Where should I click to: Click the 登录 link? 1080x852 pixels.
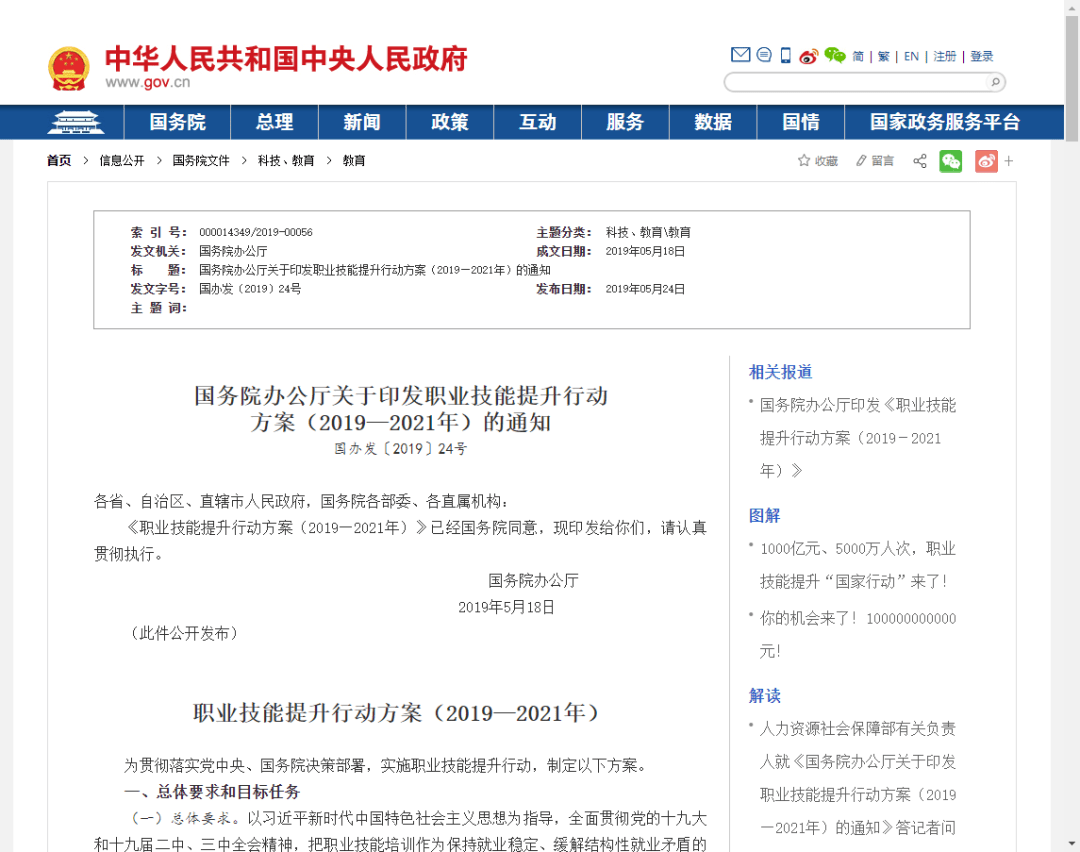click(982, 56)
